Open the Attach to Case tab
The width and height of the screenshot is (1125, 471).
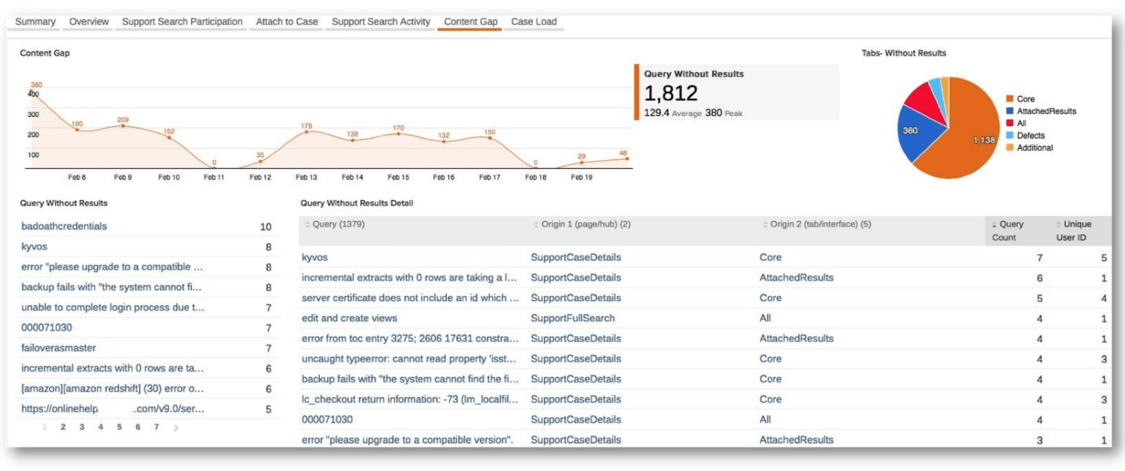(x=286, y=22)
